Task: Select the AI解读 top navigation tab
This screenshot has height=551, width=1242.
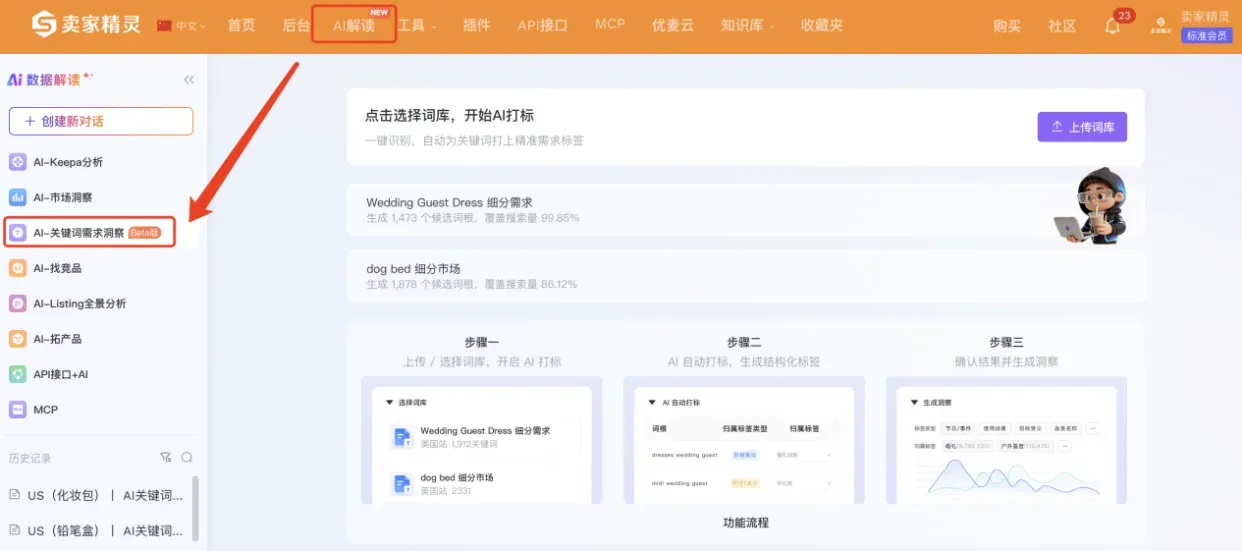Action: point(354,26)
